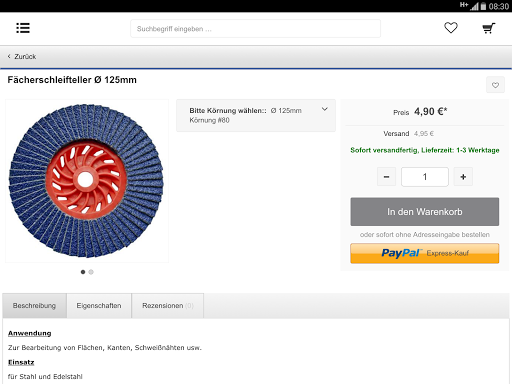
Task: Focus the Suchbegriff eingeben search field
Action: tap(255, 29)
